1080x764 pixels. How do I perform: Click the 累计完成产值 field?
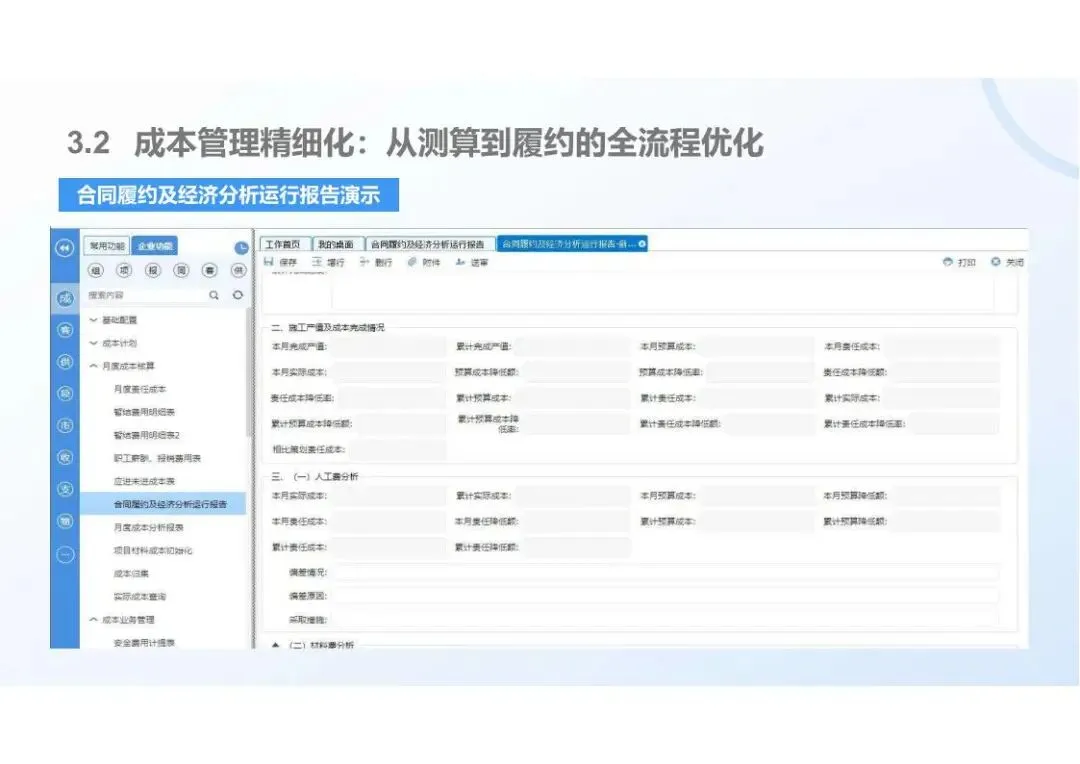coord(572,347)
